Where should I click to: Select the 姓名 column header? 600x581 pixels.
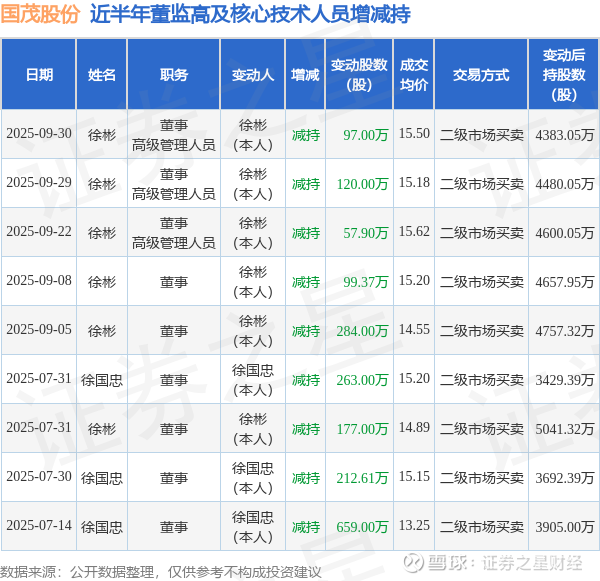tap(102, 75)
